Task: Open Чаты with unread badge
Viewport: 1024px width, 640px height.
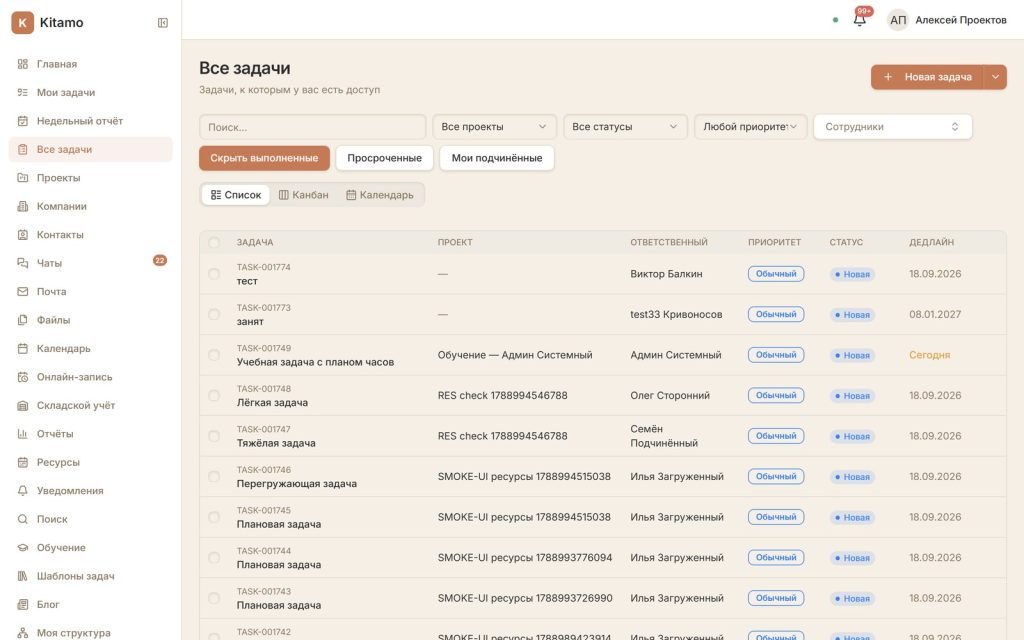Action: point(90,263)
